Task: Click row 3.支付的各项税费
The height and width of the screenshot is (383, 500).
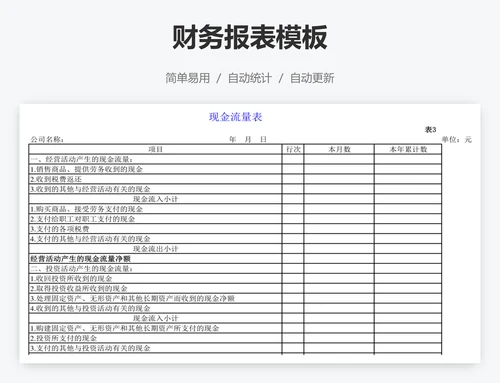Action: click(235, 229)
